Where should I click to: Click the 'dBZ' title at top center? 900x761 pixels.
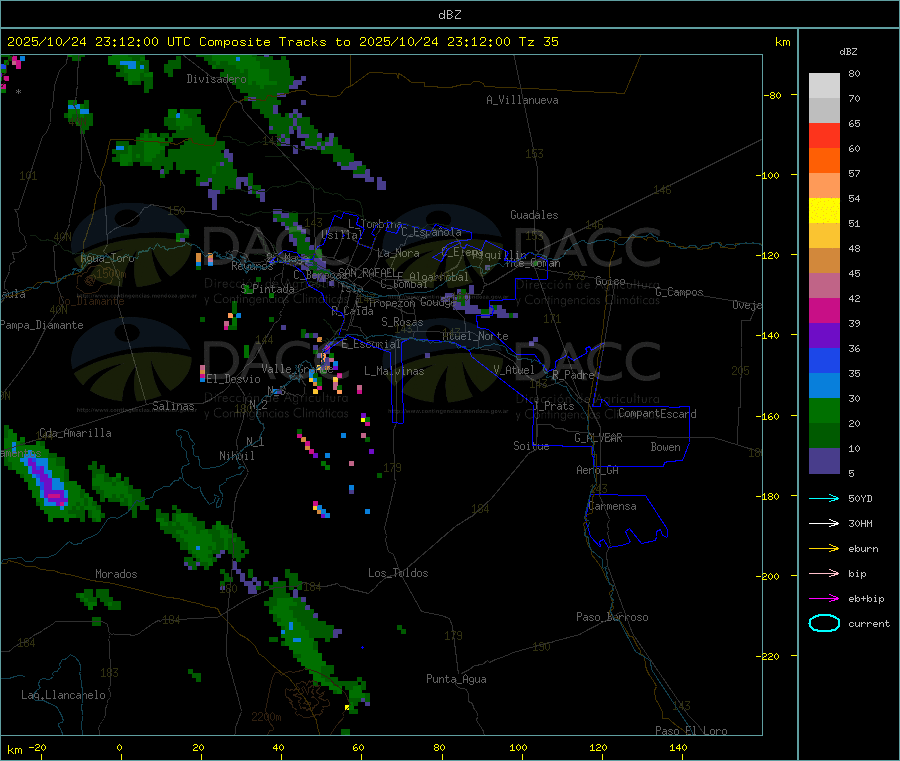(449, 15)
